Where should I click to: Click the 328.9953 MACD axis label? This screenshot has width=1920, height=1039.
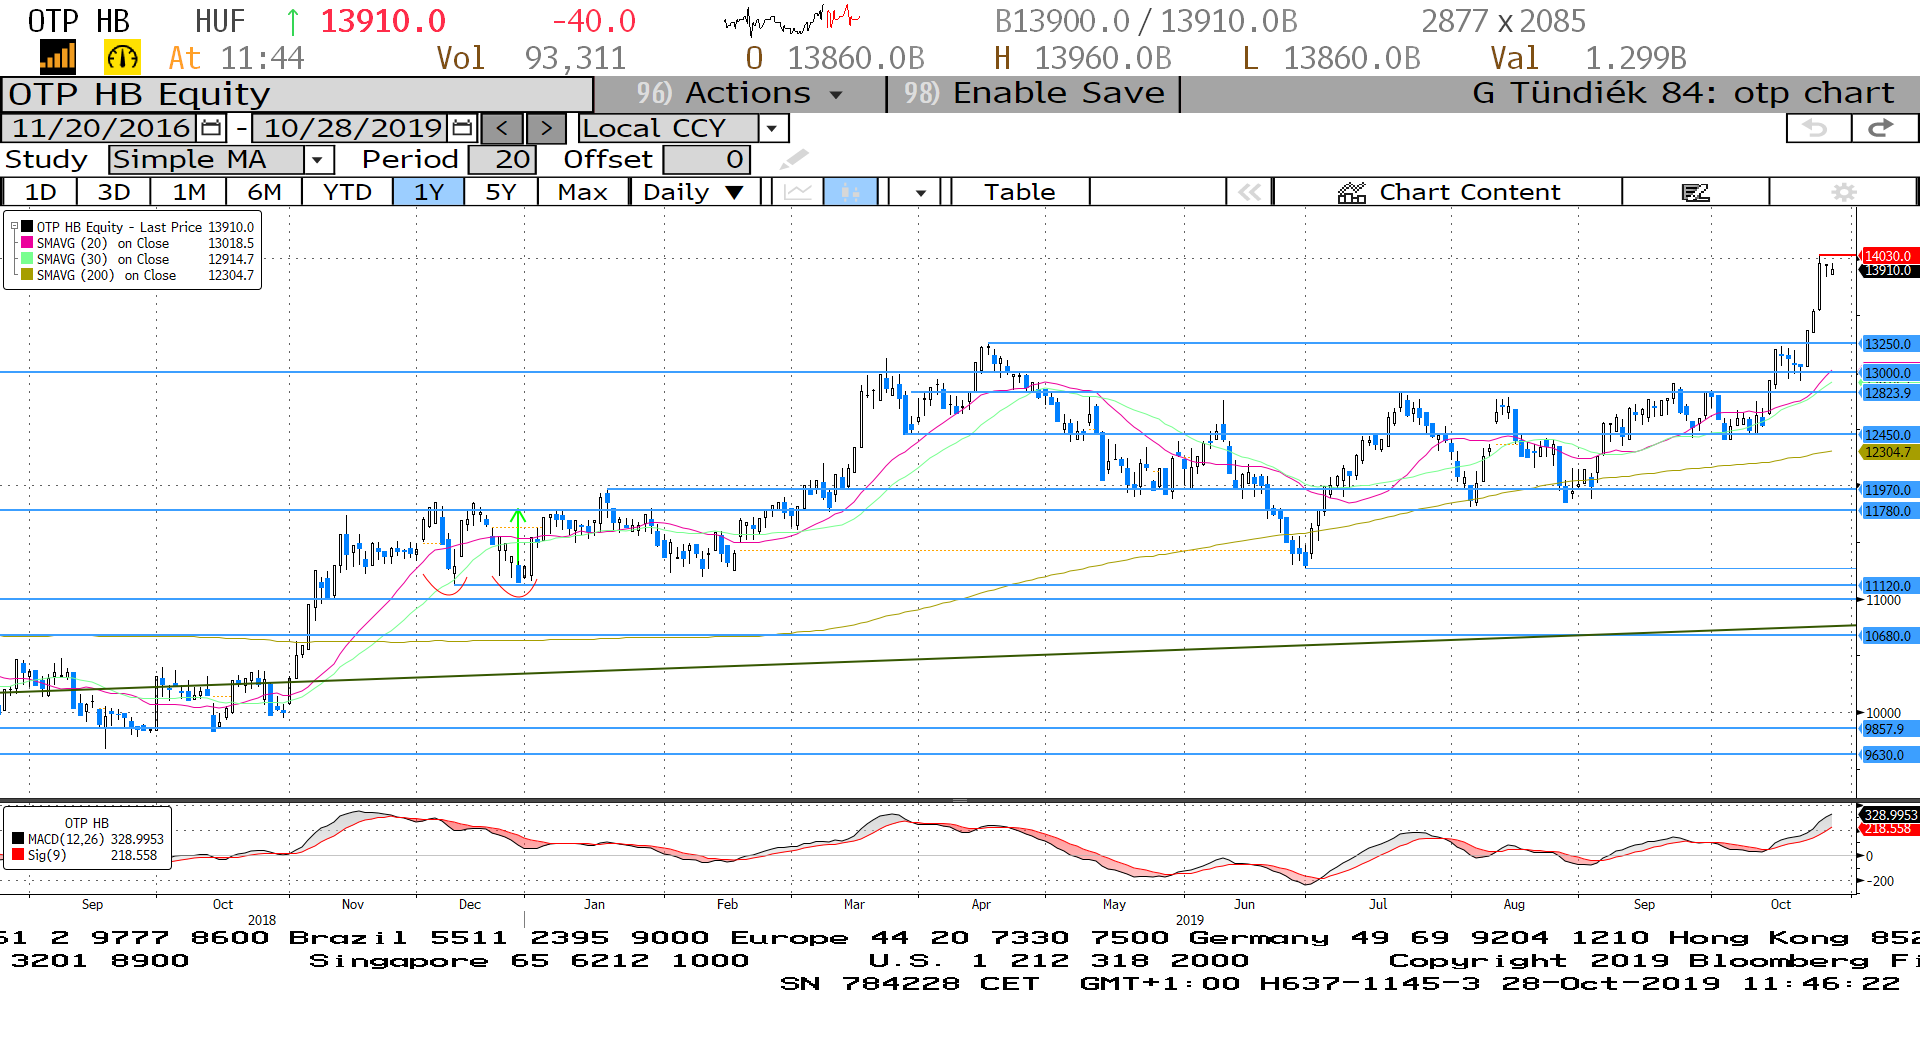(x=1889, y=815)
